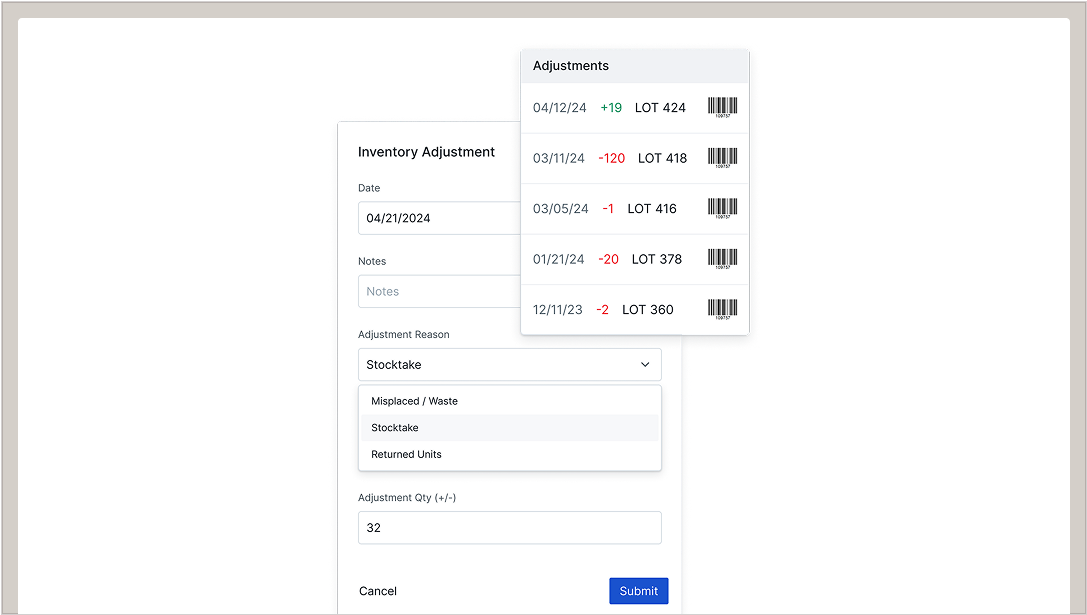The width and height of the screenshot is (1087, 615).
Task: Focus the Date field showing 04/21/2024
Action: point(438,218)
